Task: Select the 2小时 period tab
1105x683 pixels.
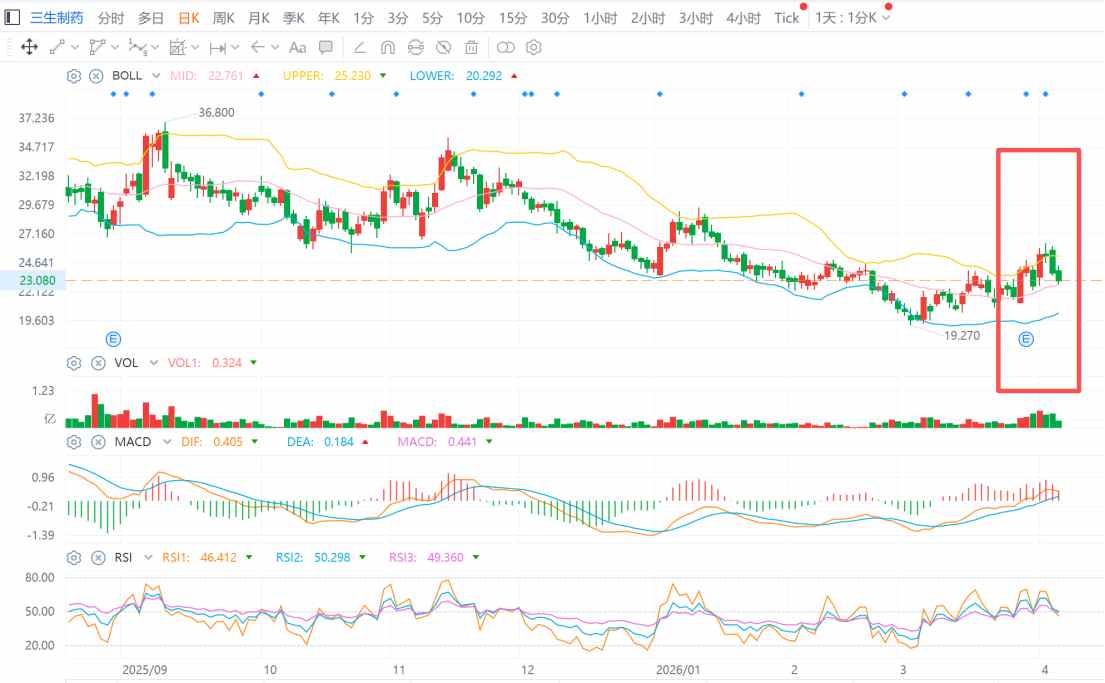Action: point(648,18)
